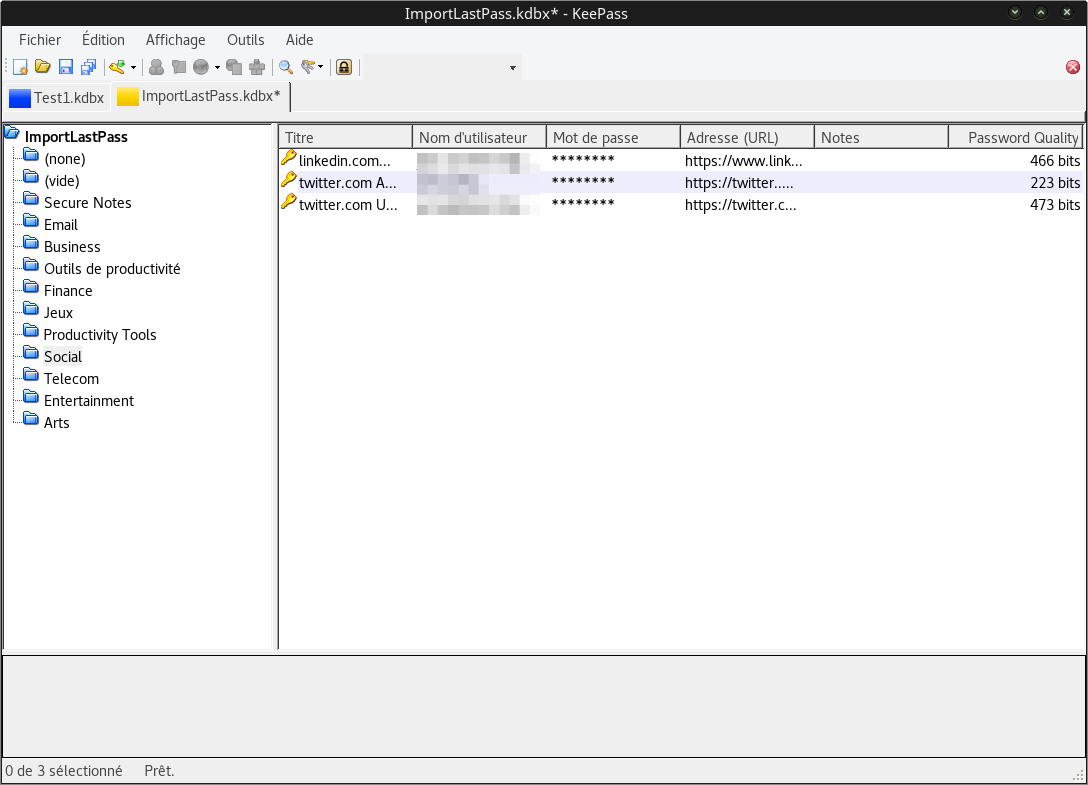Select the twitter.com A... entry
The width and height of the screenshot is (1088, 785).
coord(681,183)
